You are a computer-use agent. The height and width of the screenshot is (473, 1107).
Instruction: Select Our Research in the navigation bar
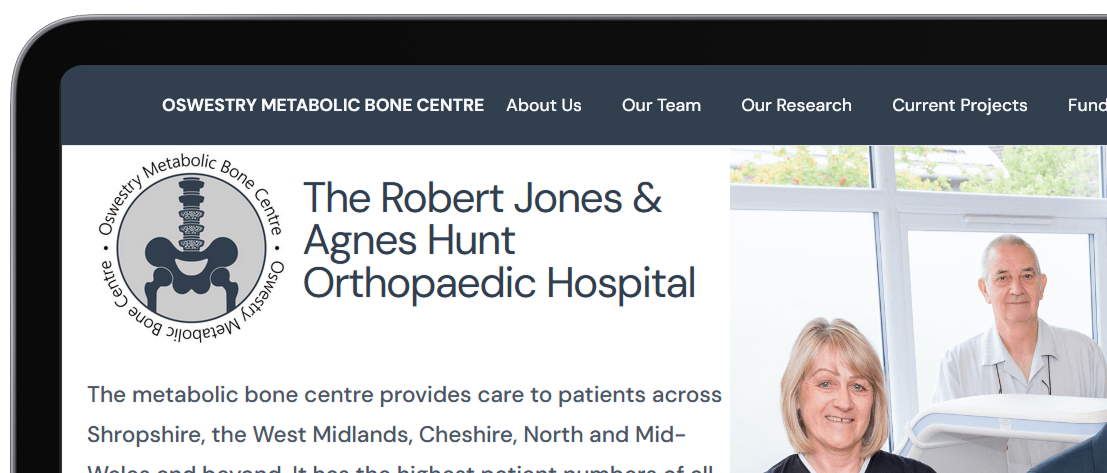coord(796,105)
